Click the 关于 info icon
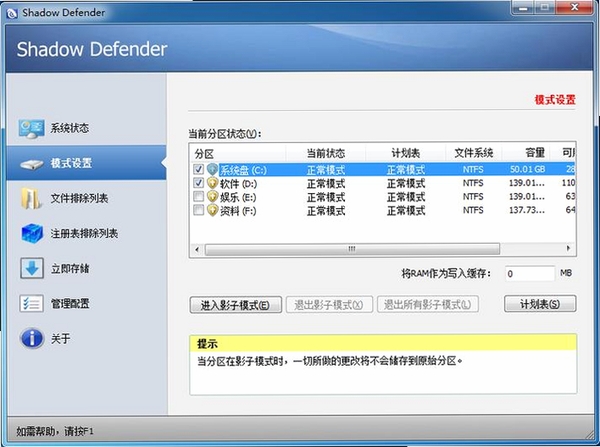This screenshot has width=600, height=447. tap(32, 338)
